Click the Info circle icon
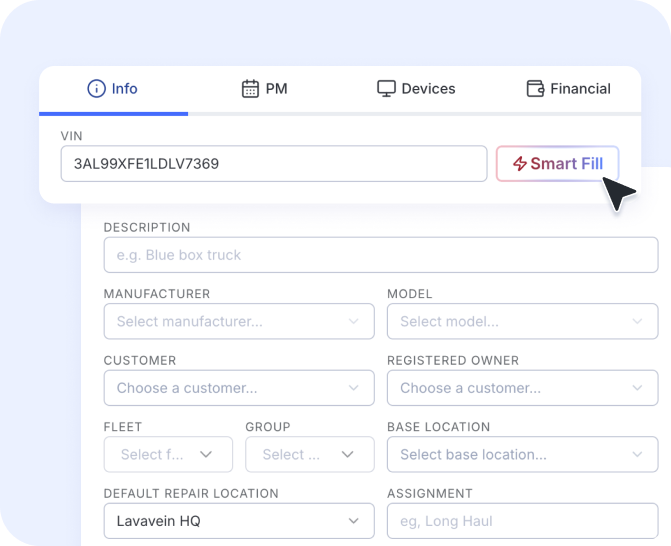Image resolution: width=671 pixels, height=546 pixels. click(96, 89)
